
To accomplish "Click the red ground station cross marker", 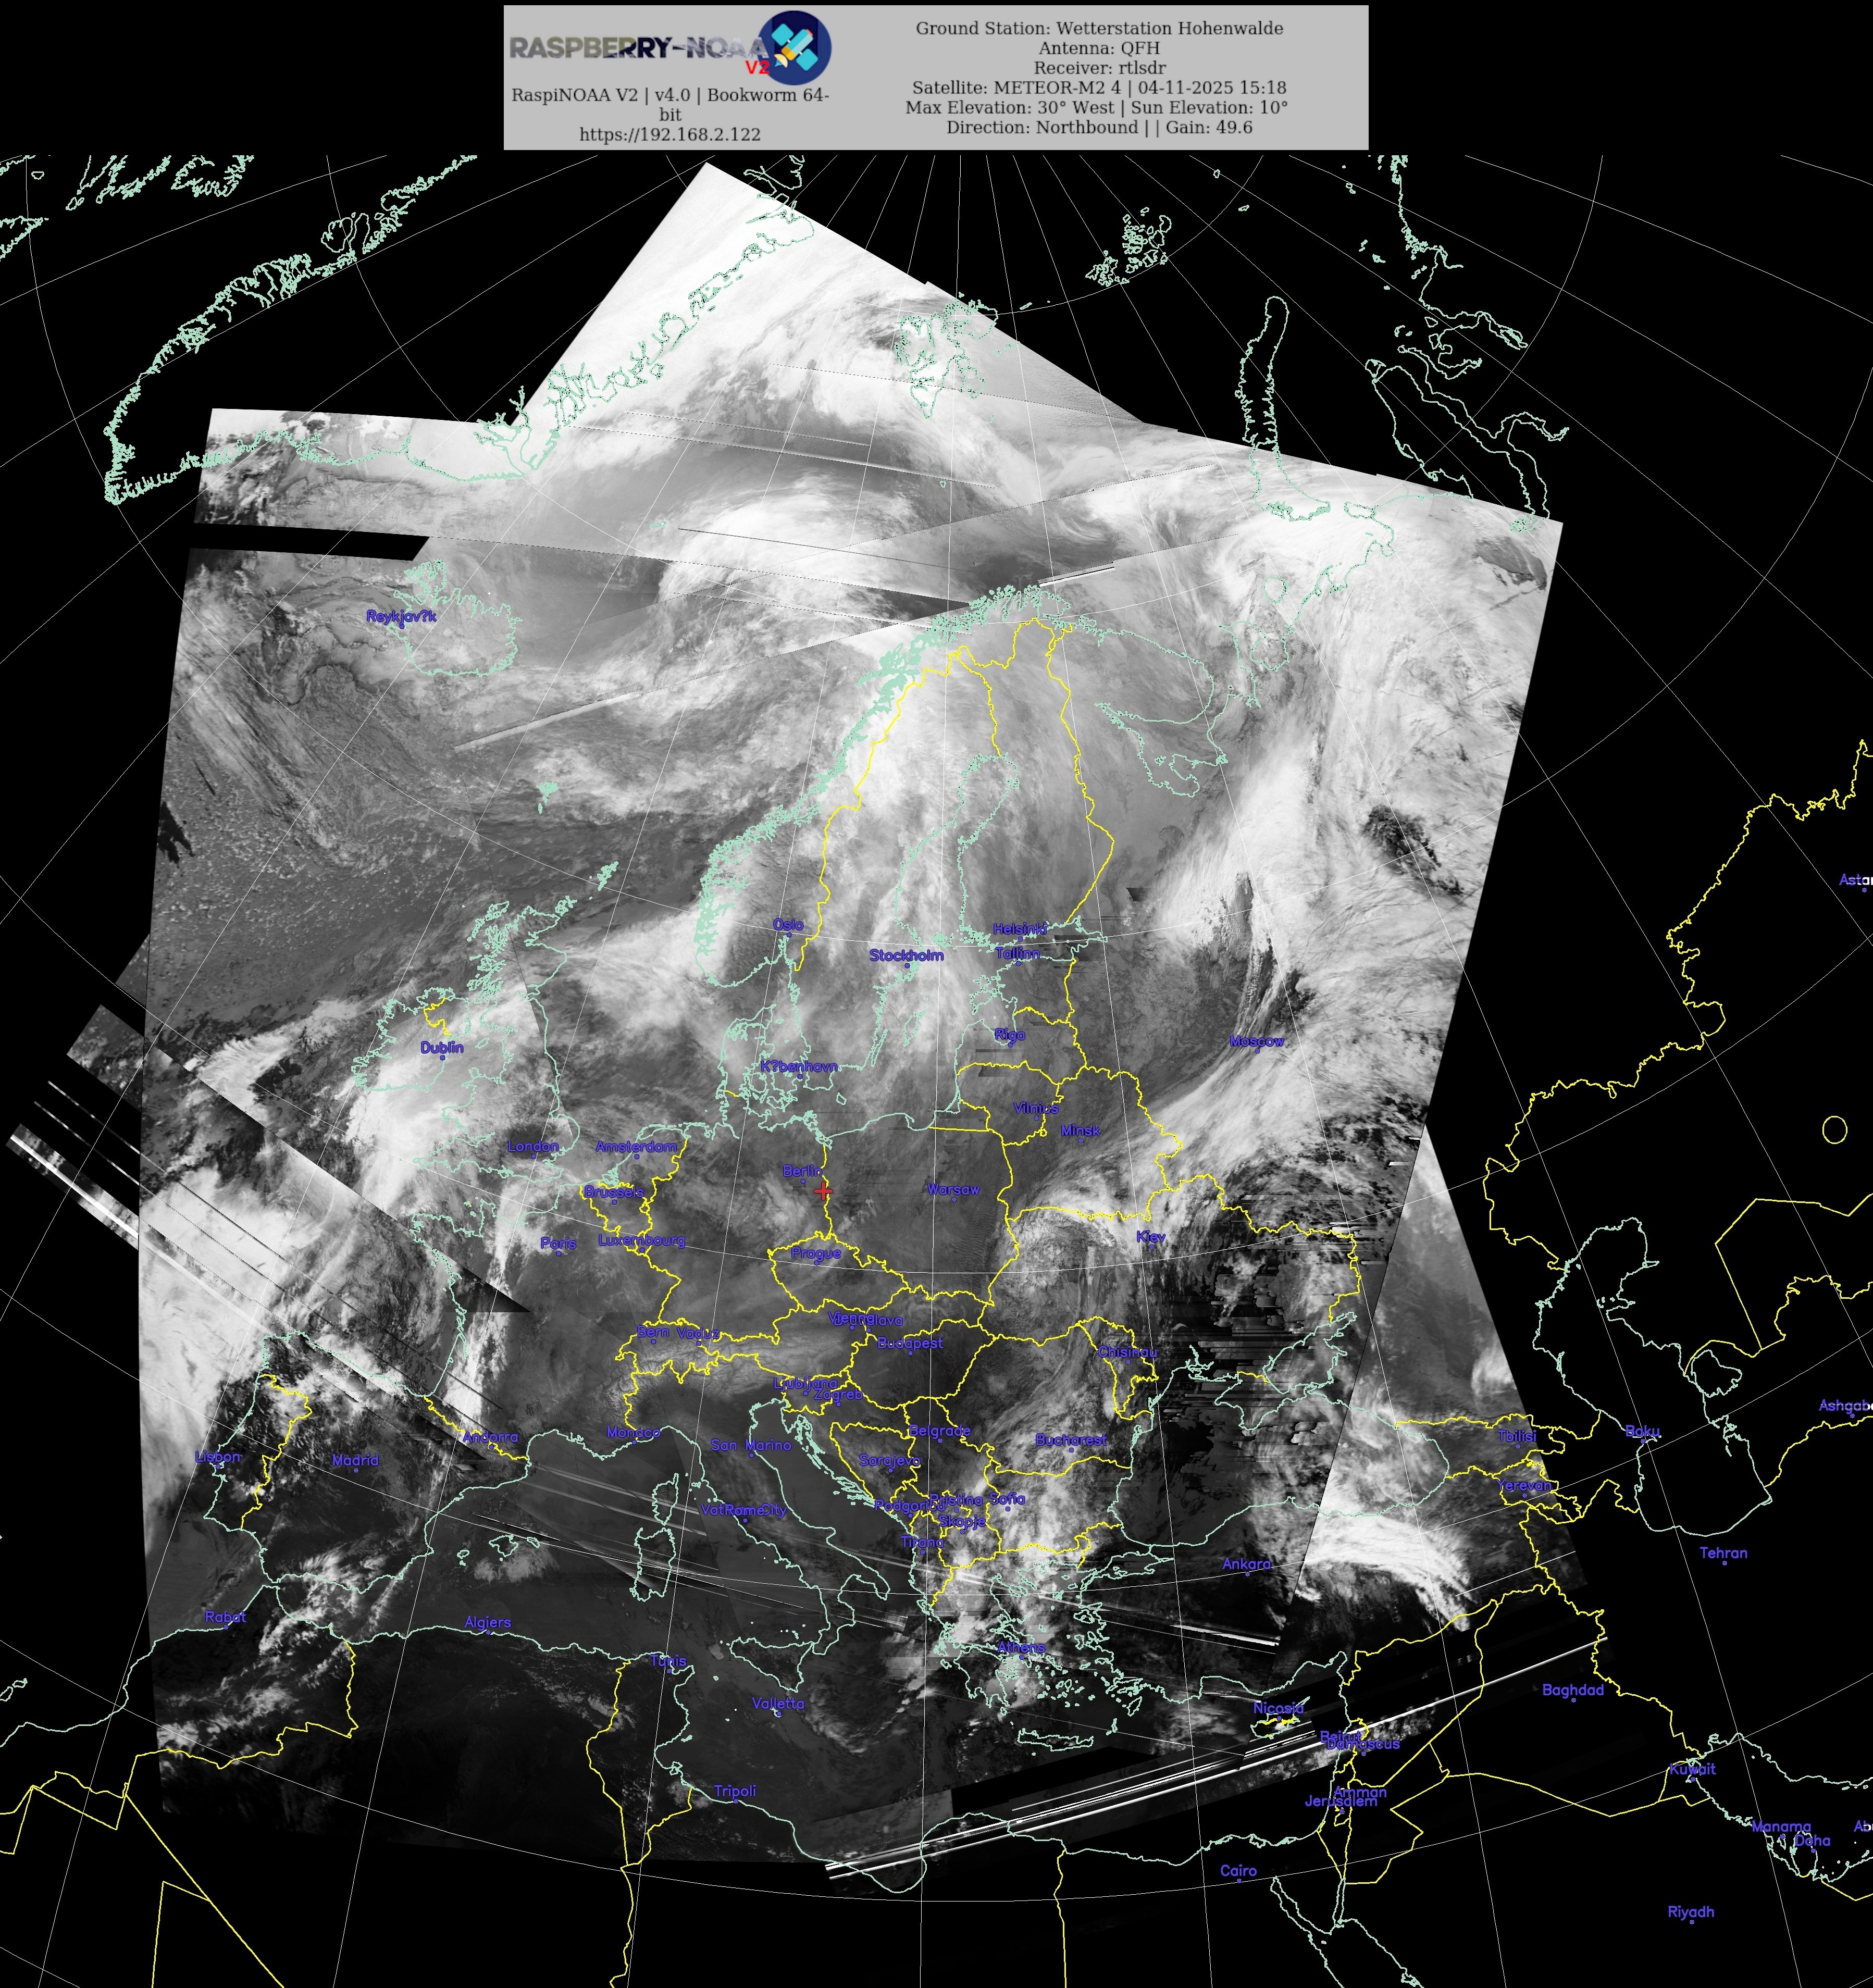I will pyautogui.click(x=823, y=1190).
